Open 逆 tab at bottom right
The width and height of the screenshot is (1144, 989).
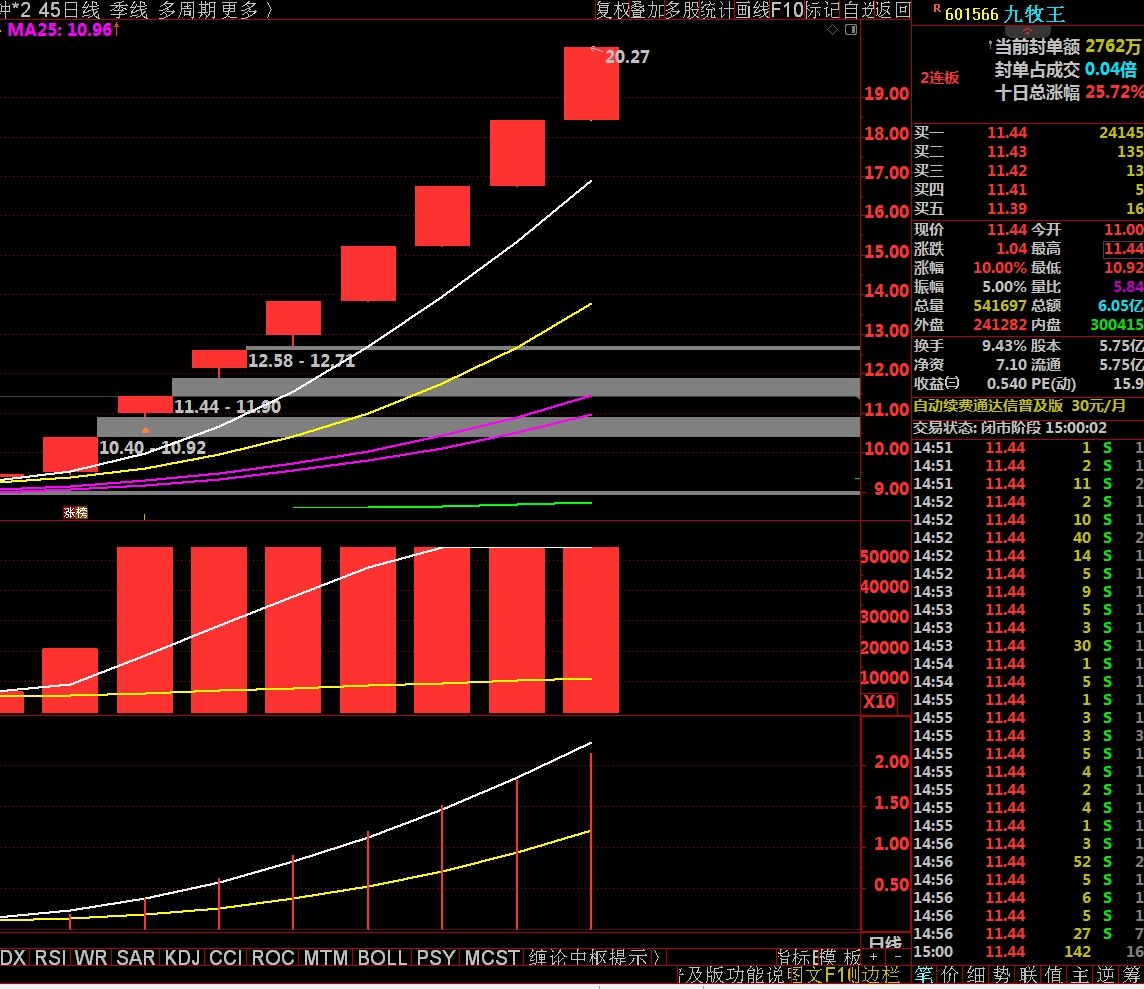coord(1106,974)
